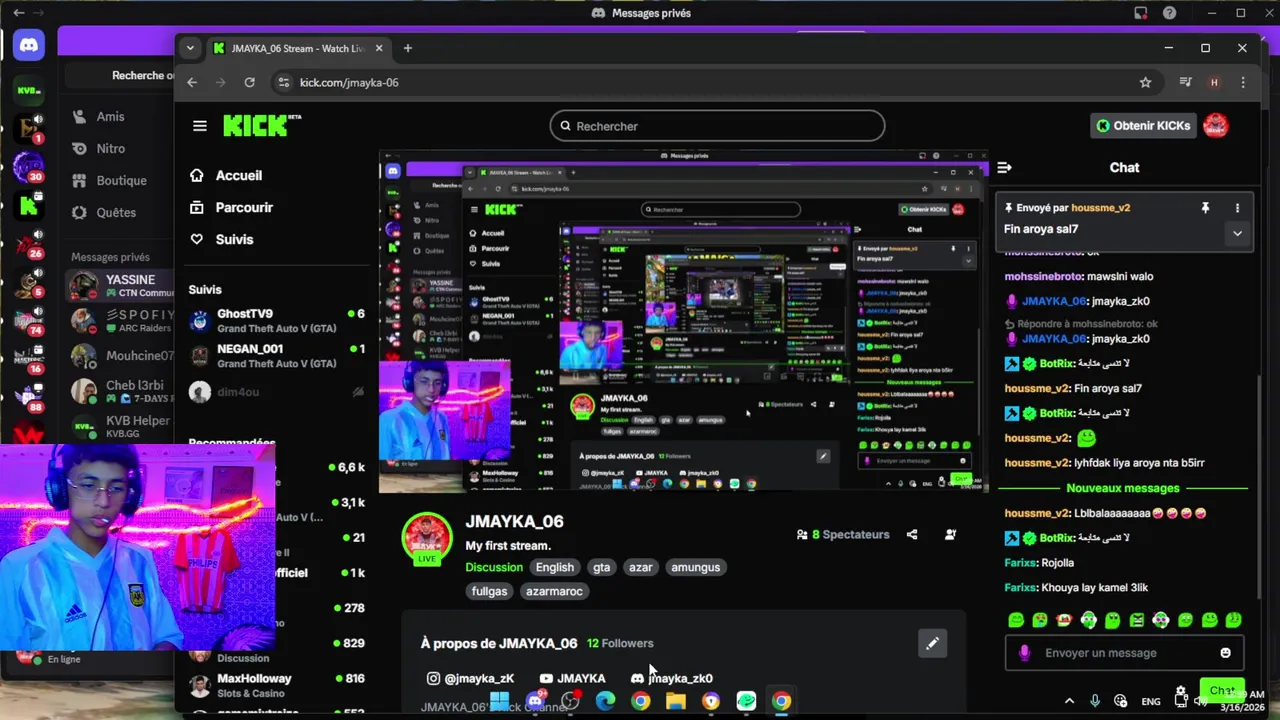Open File Explorer from taskbar
Viewport: 1280px width, 720px height.
[x=675, y=701]
